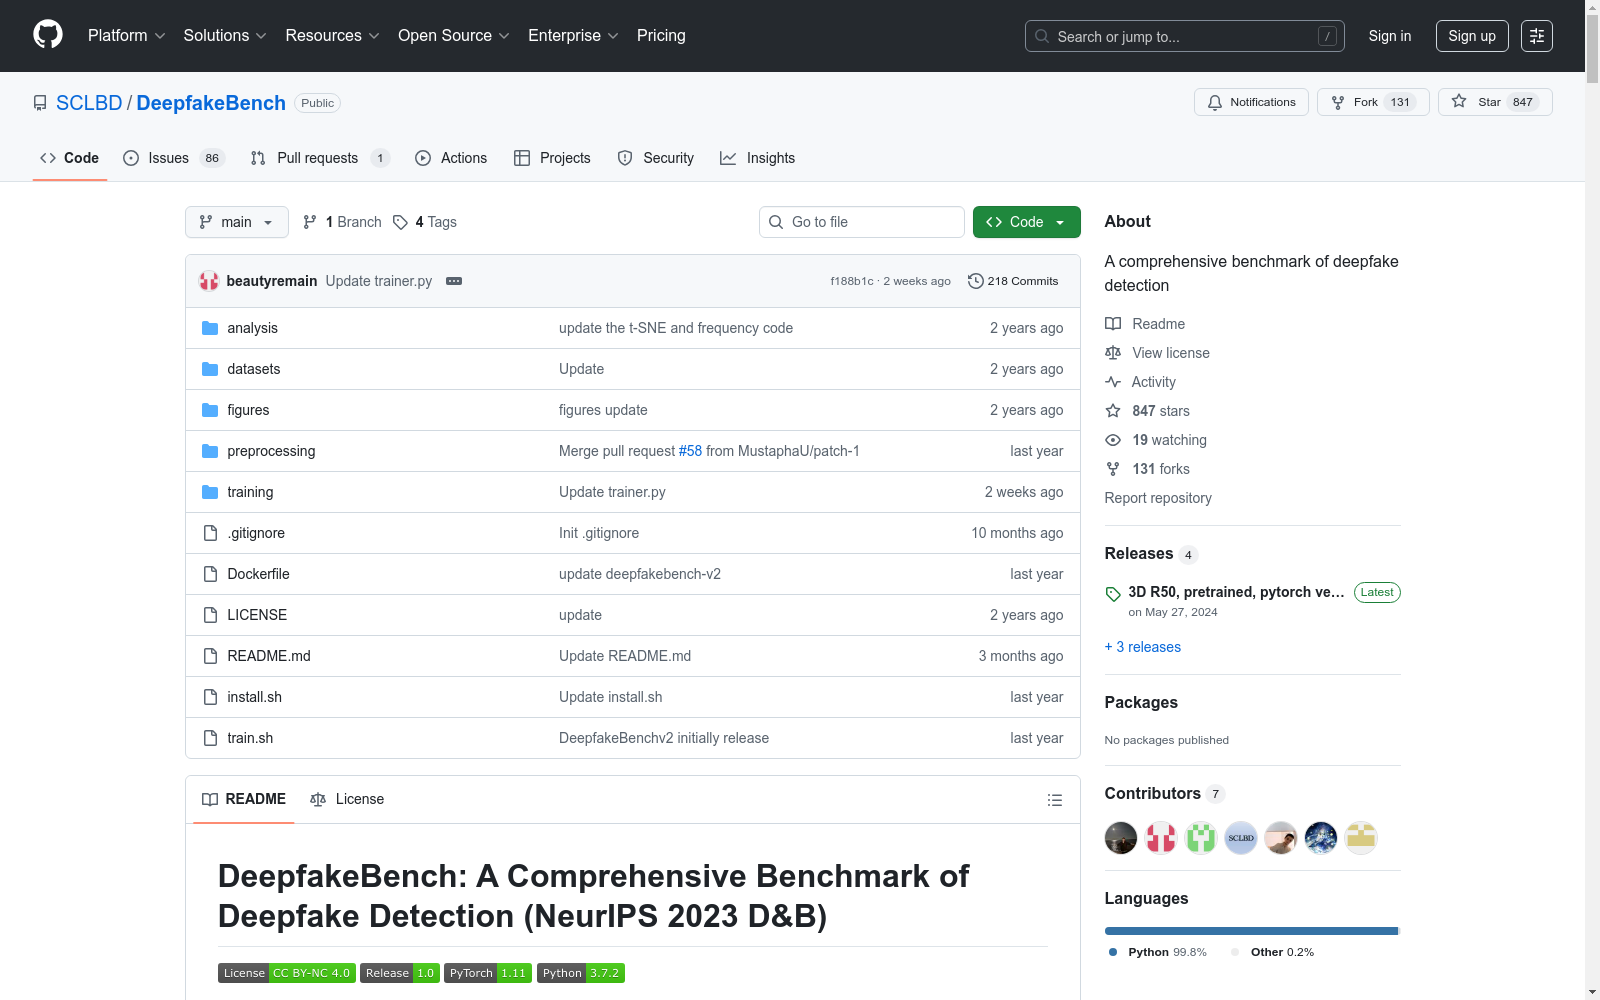Click the License CC BY-NC 4.0 badge

coord(287,973)
